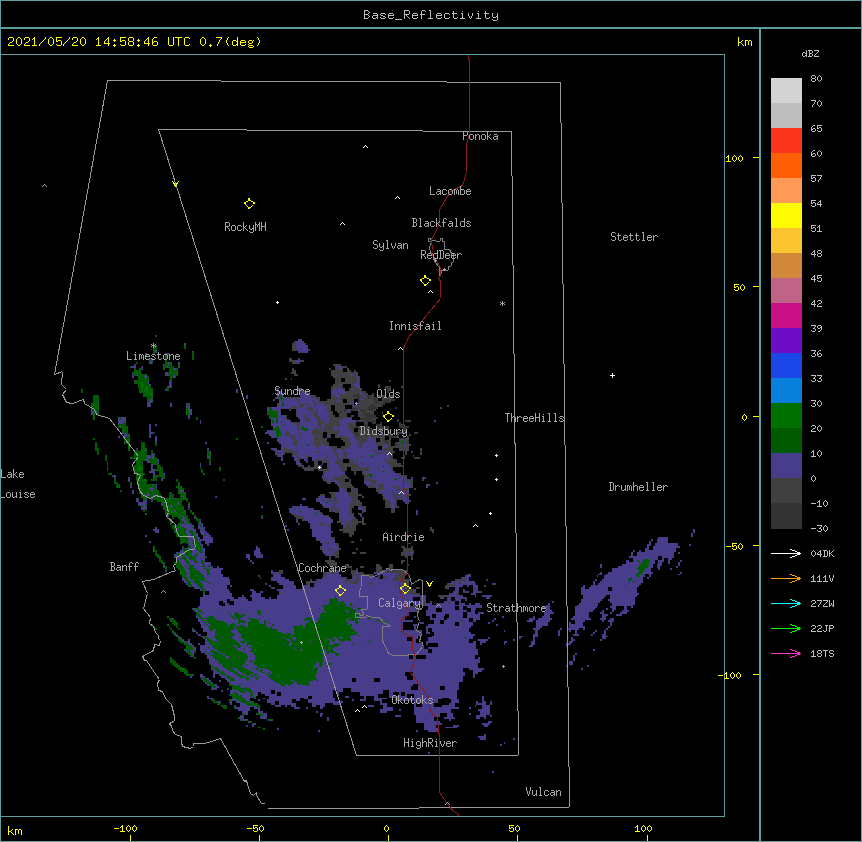The width and height of the screenshot is (862, 842).
Task: Click the Base_Reflectivity title
Action: [431, 15]
